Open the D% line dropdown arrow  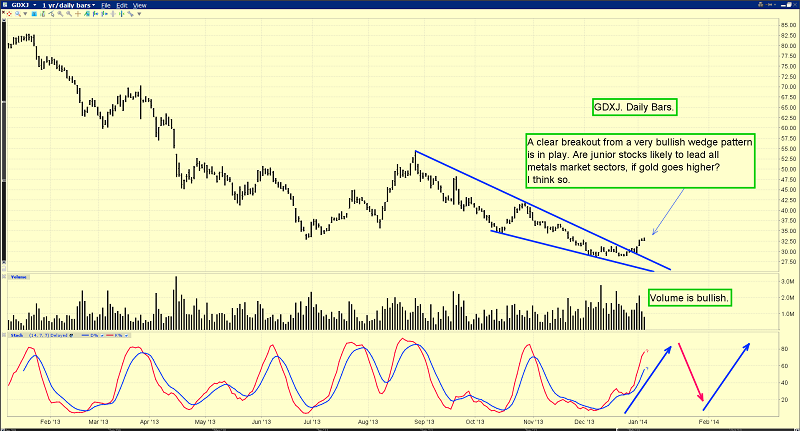(102, 335)
